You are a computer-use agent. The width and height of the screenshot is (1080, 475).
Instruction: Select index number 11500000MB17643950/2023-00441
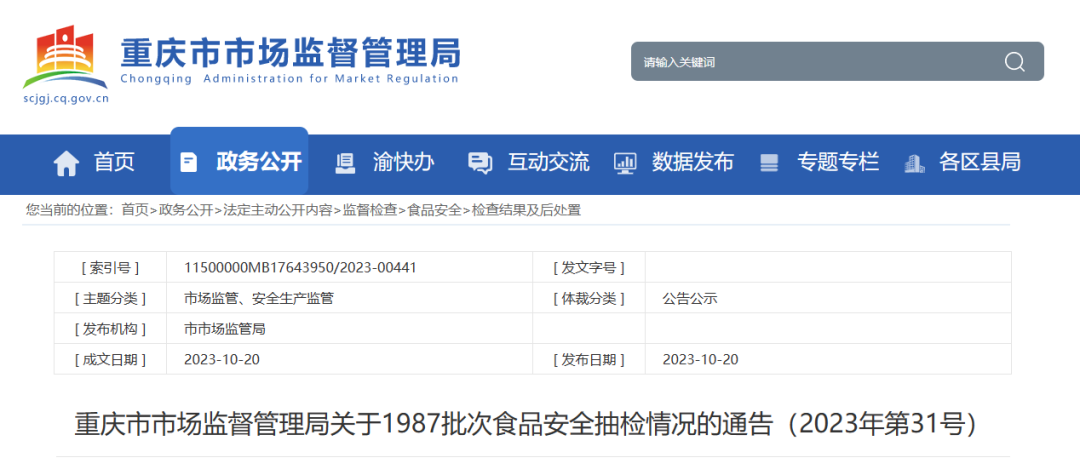300,267
